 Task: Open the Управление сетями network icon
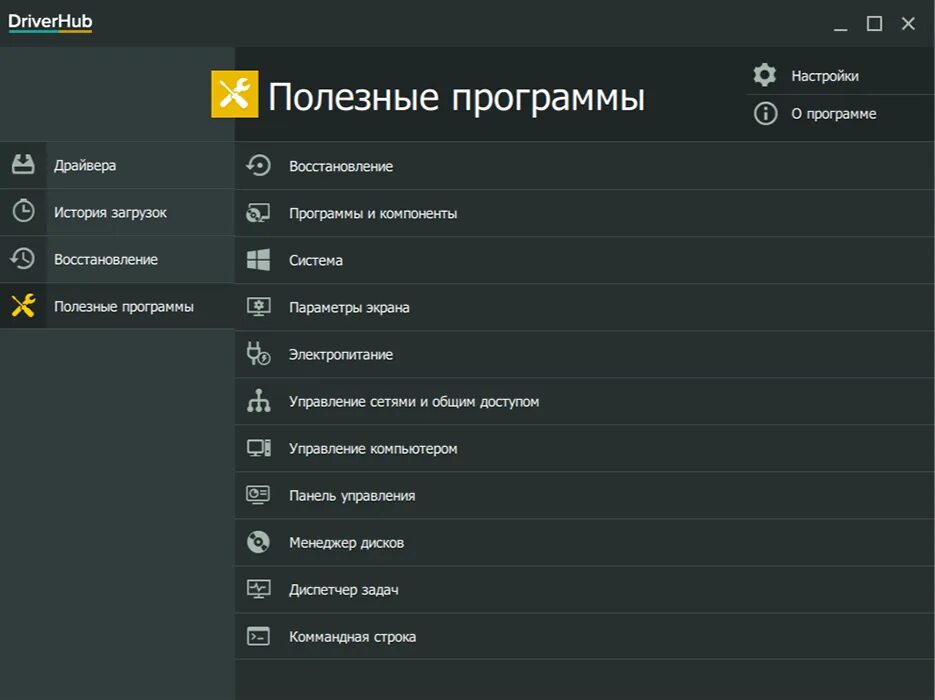click(258, 401)
